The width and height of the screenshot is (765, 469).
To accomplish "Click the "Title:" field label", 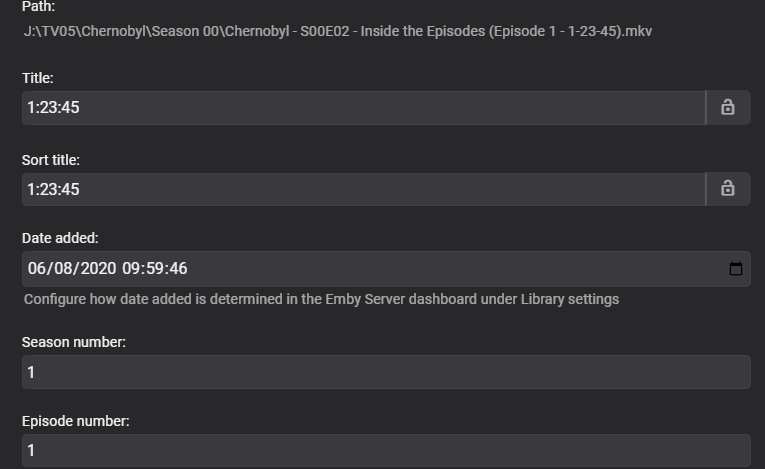I will point(38,78).
